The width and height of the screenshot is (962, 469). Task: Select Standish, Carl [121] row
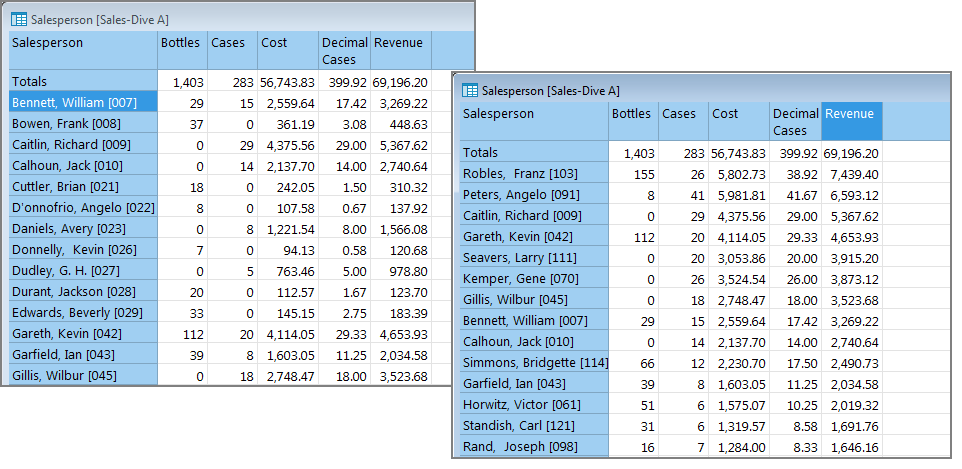[534, 425]
